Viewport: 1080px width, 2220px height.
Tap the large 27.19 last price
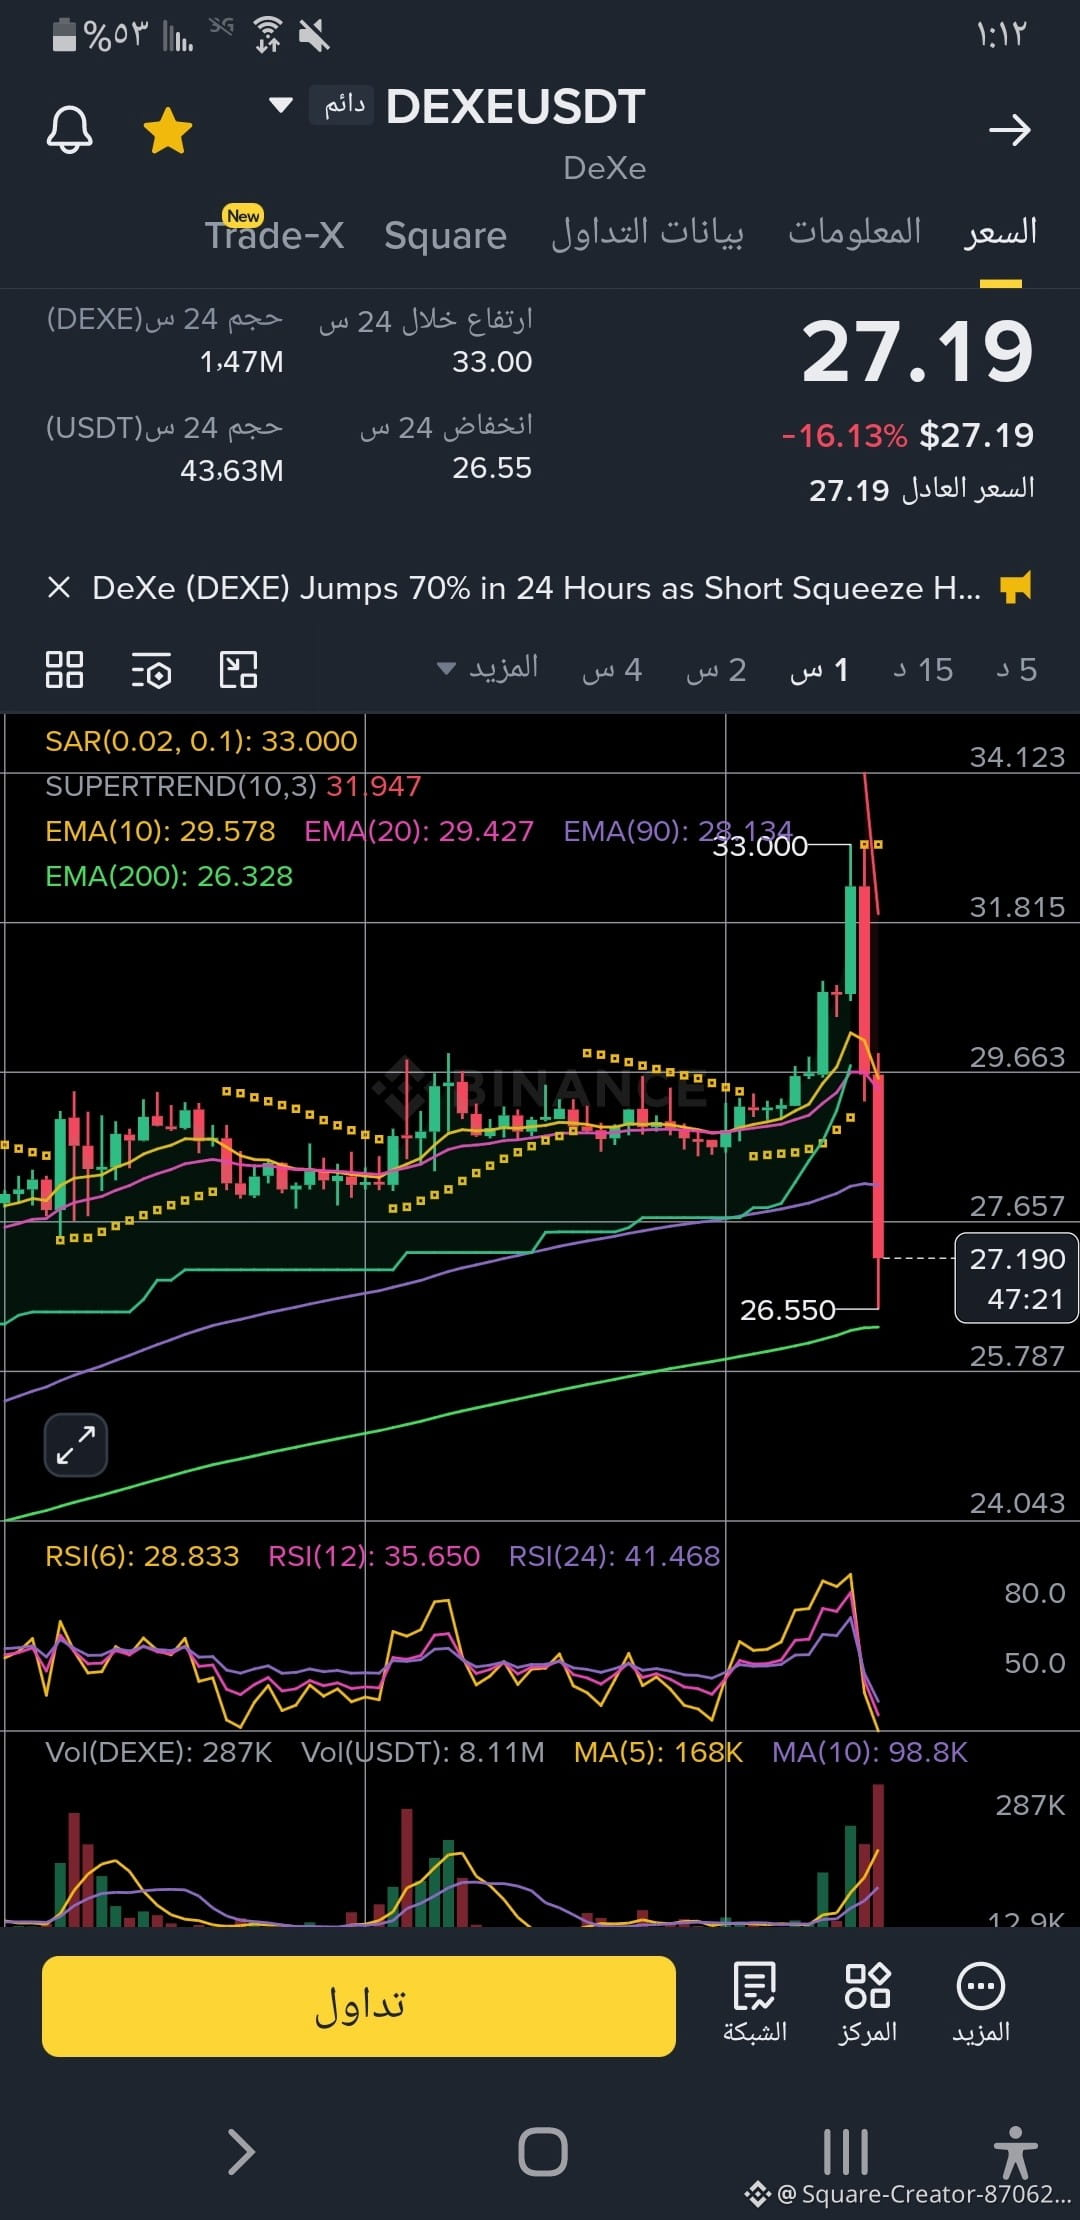918,352
